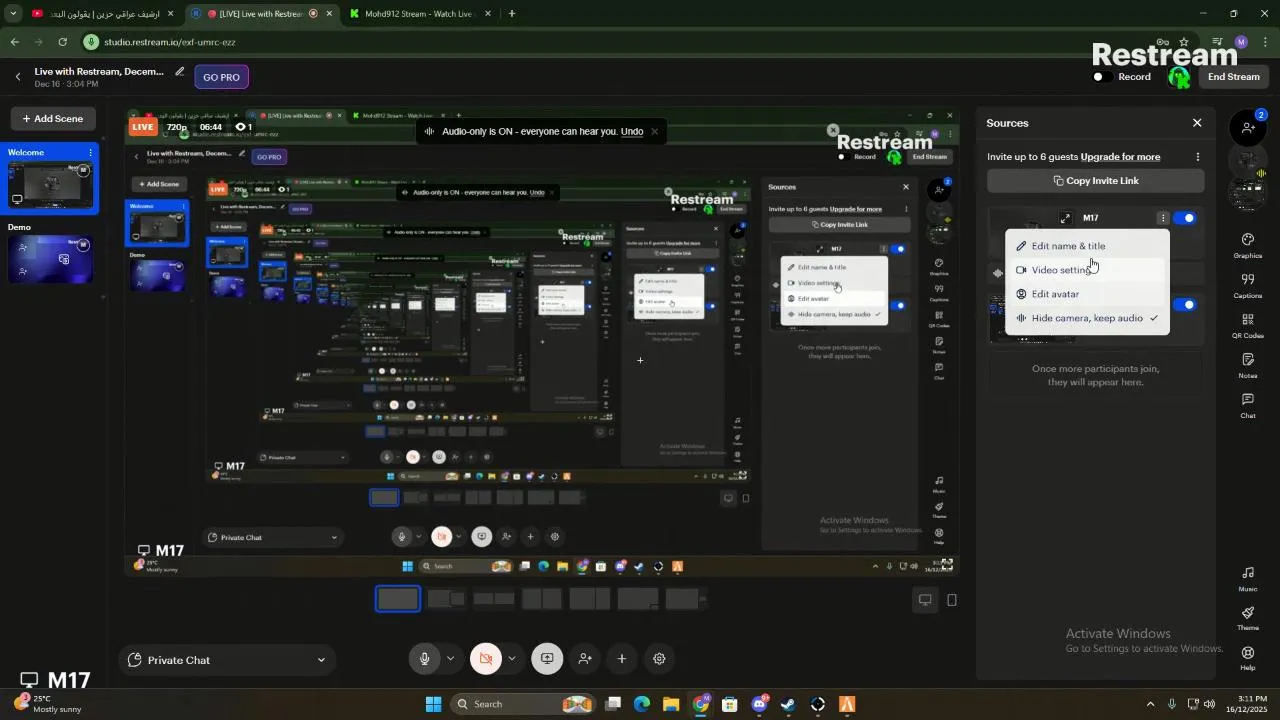Select the third layout with two equal panes
This screenshot has width=1280, height=720.
click(494, 599)
